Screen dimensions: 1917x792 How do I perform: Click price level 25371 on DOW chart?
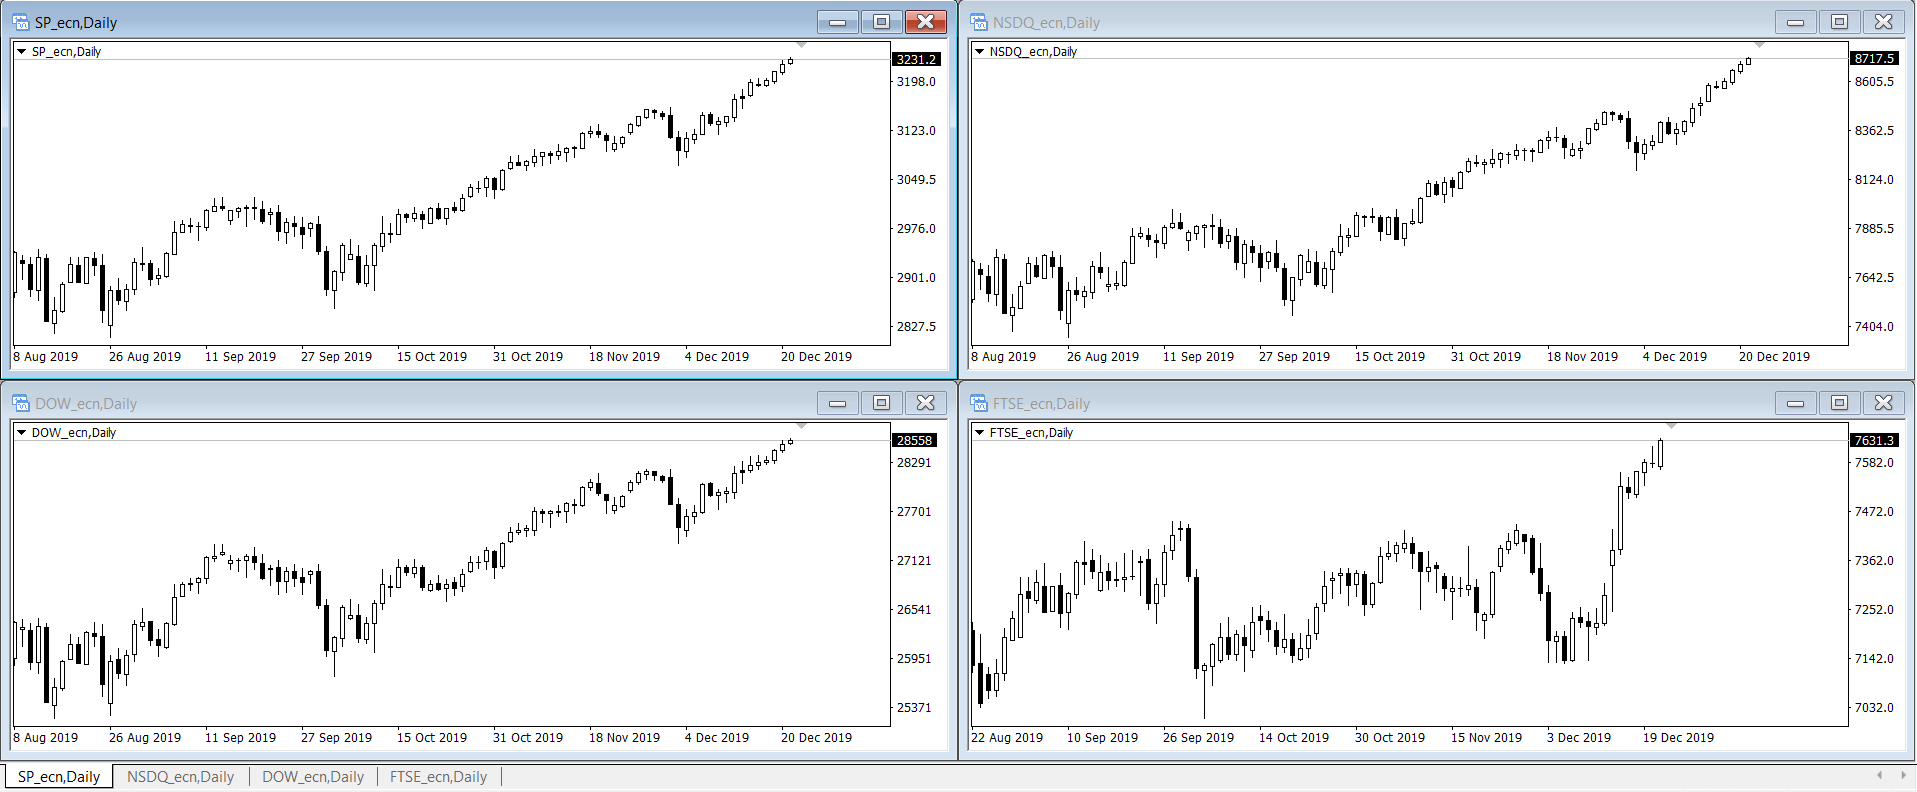click(914, 708)
